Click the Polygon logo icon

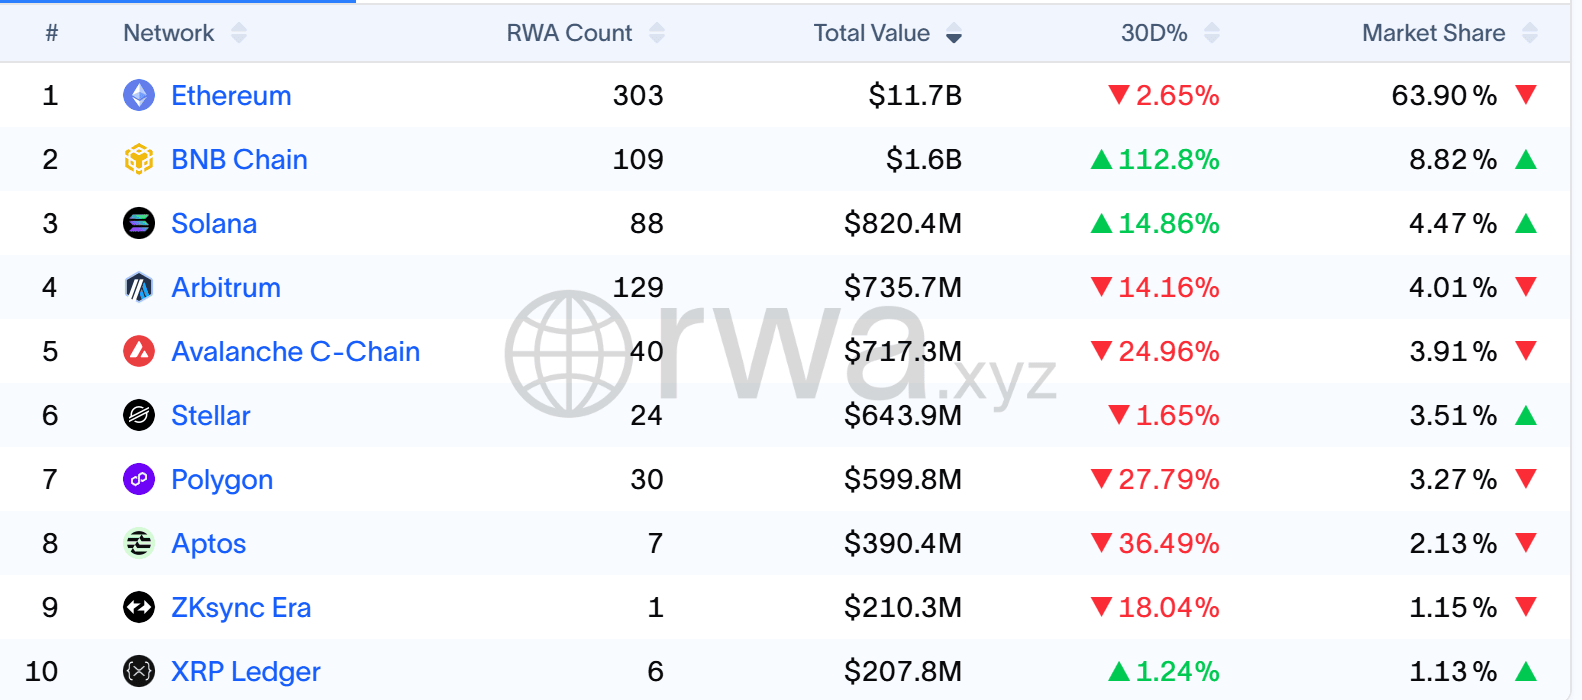(139, 479)
